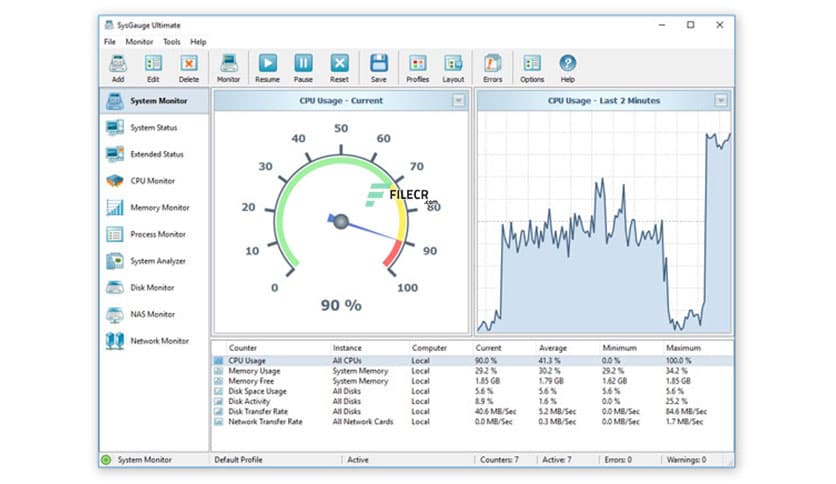The width and height of the screenshot is (836, 484).
Task: Open Network Monitor in the sidebar
Action: [x=154, y=341]
